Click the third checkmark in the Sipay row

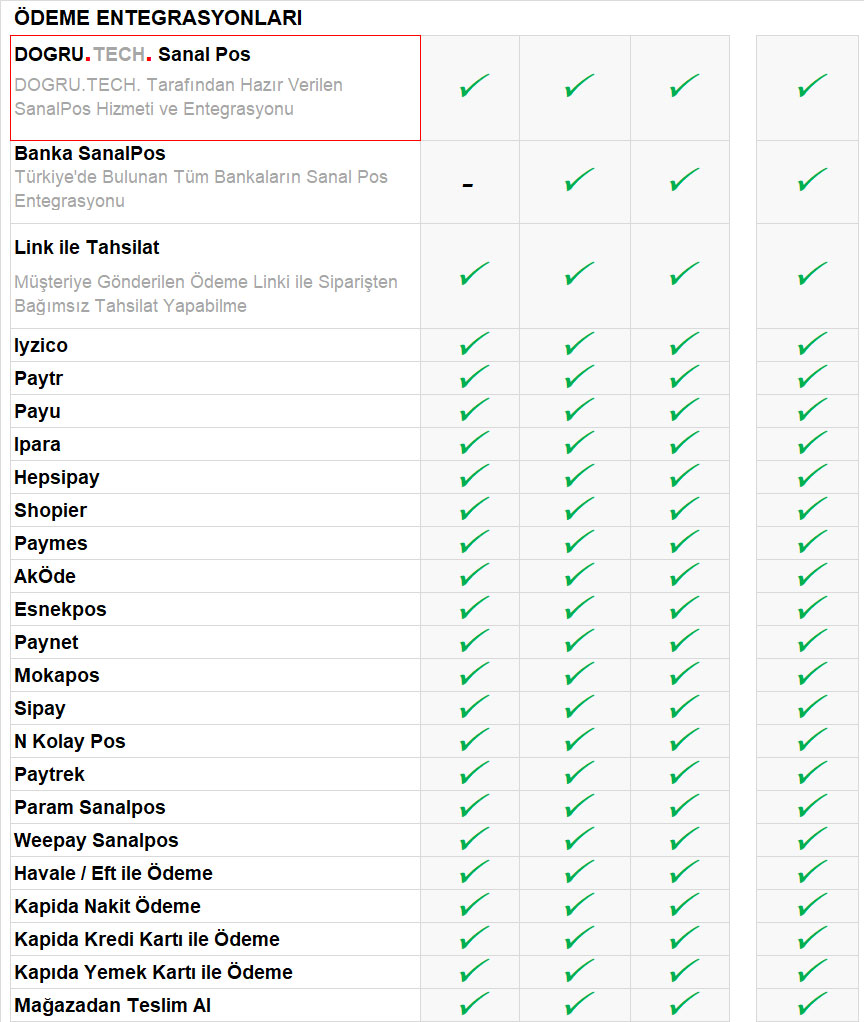(684, 708)
